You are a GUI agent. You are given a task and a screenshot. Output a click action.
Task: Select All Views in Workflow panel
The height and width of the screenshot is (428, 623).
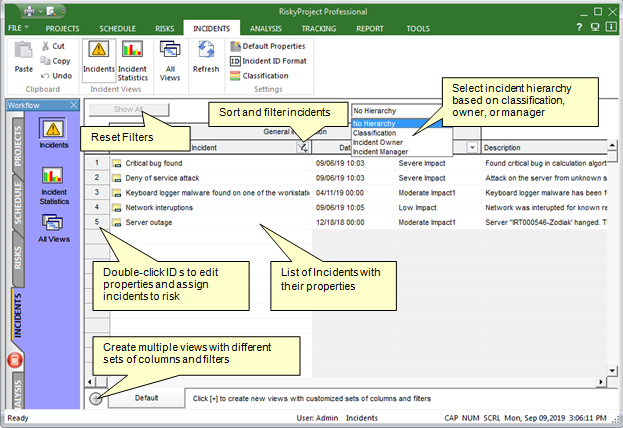point(53,223)
